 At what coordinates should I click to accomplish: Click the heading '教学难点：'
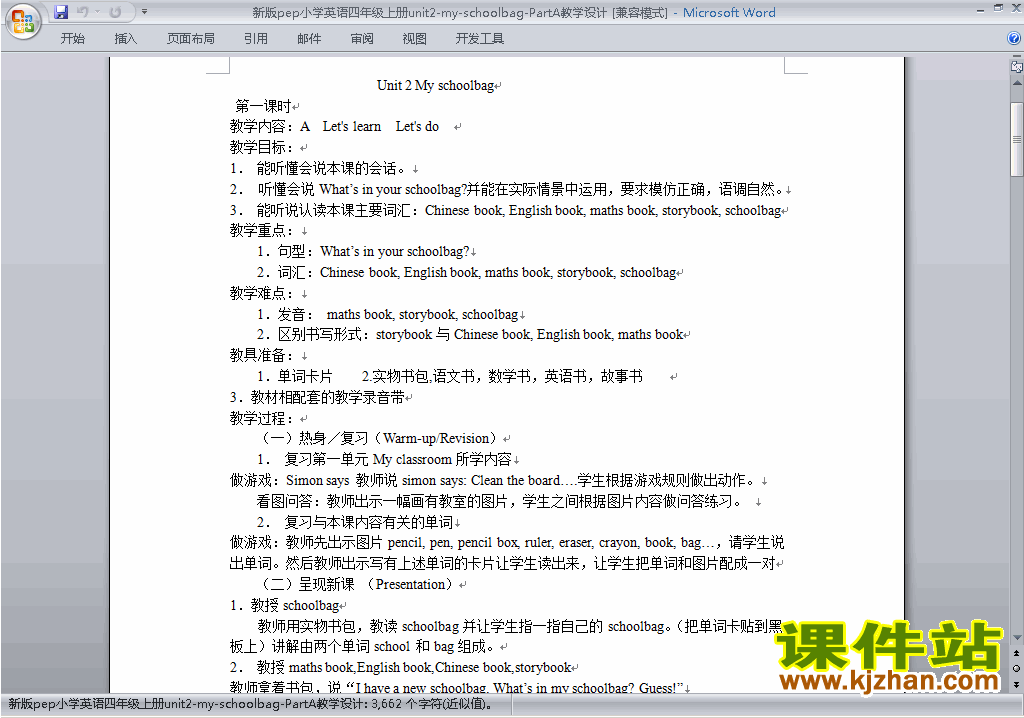tap(261, 293)
